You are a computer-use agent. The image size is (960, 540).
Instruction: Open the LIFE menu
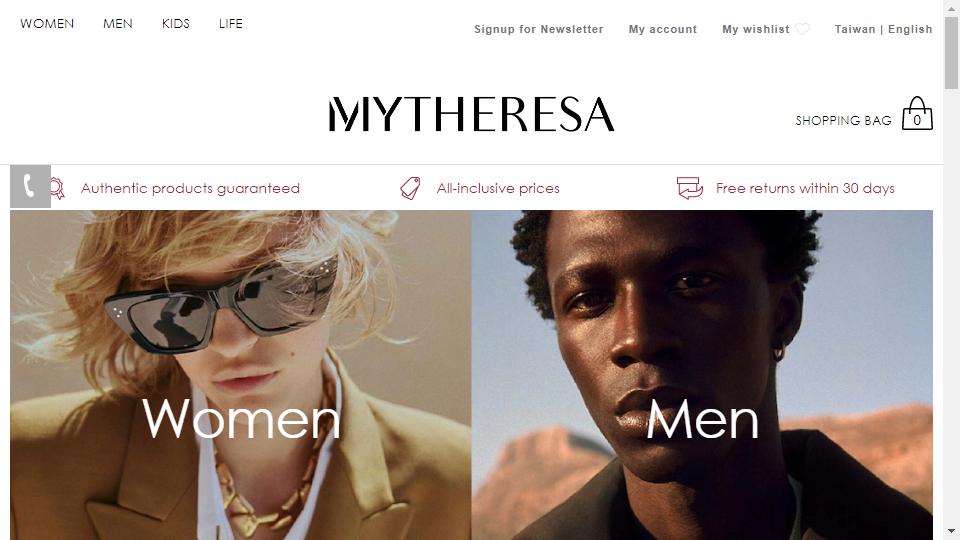pyautogui.click(x=231, y=23)
